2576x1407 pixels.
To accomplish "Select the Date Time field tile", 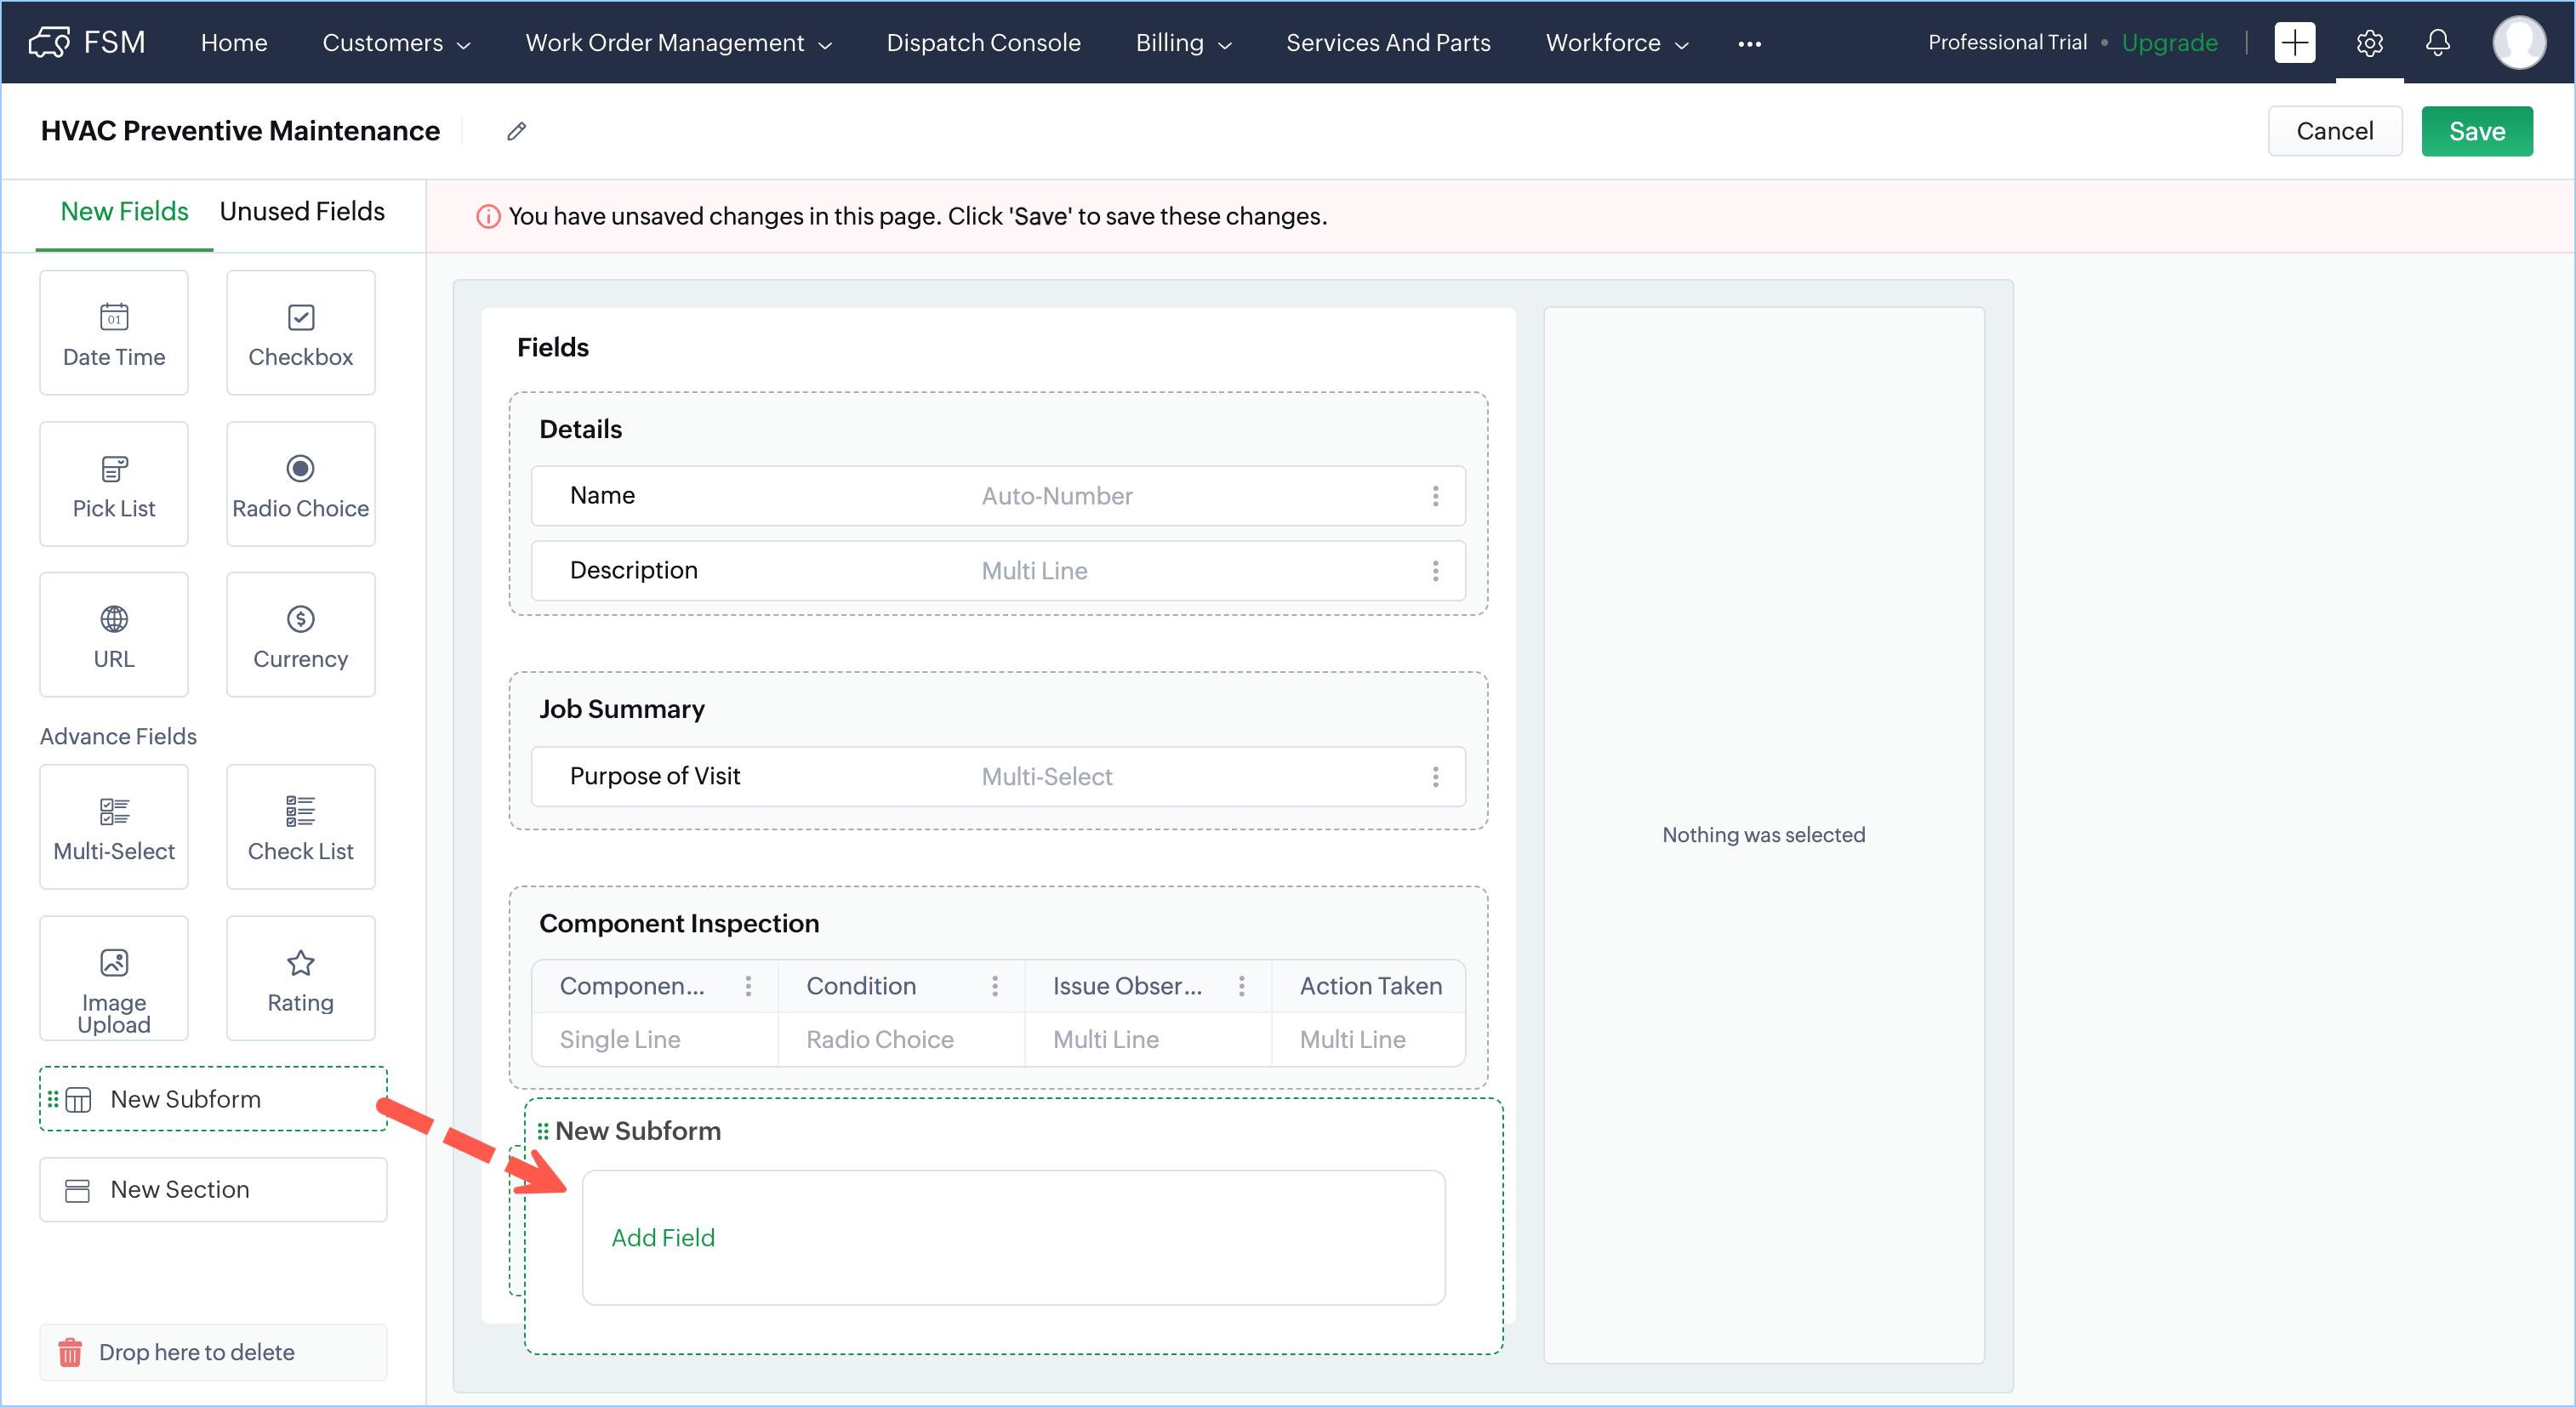I will (x=114, y=333).
